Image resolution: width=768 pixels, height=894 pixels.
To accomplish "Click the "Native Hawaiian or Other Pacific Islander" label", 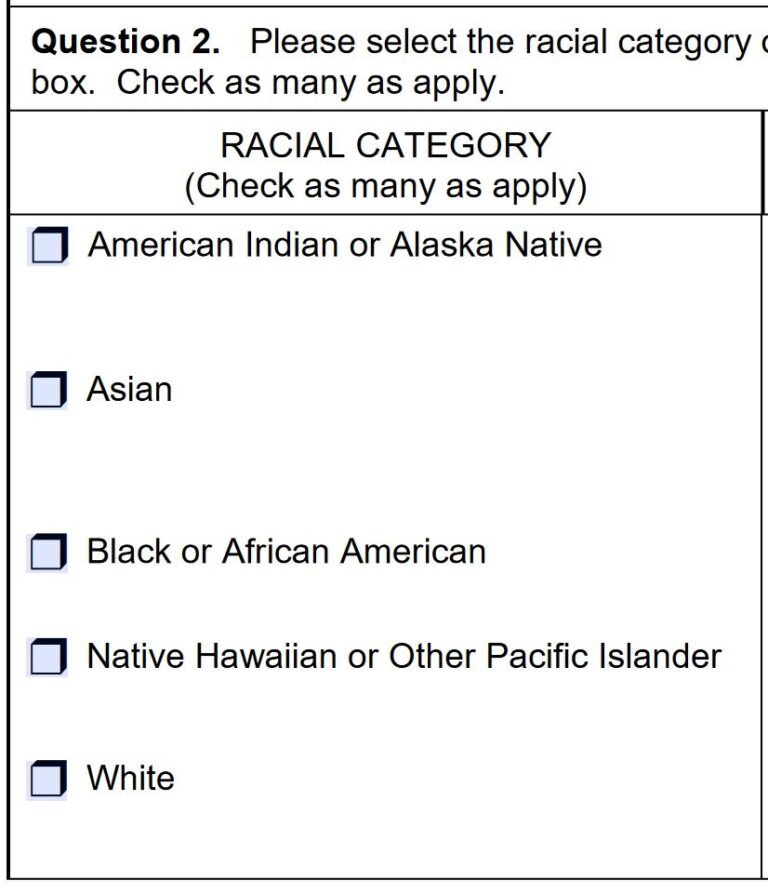I will tap(404, 656).
